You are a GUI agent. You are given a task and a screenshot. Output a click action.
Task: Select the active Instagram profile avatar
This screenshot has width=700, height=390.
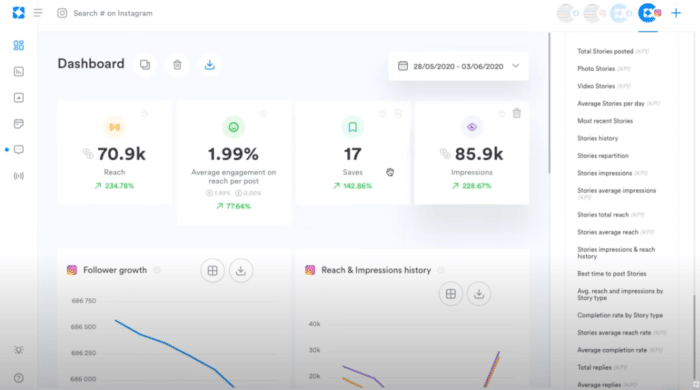[x=649, y=13]
